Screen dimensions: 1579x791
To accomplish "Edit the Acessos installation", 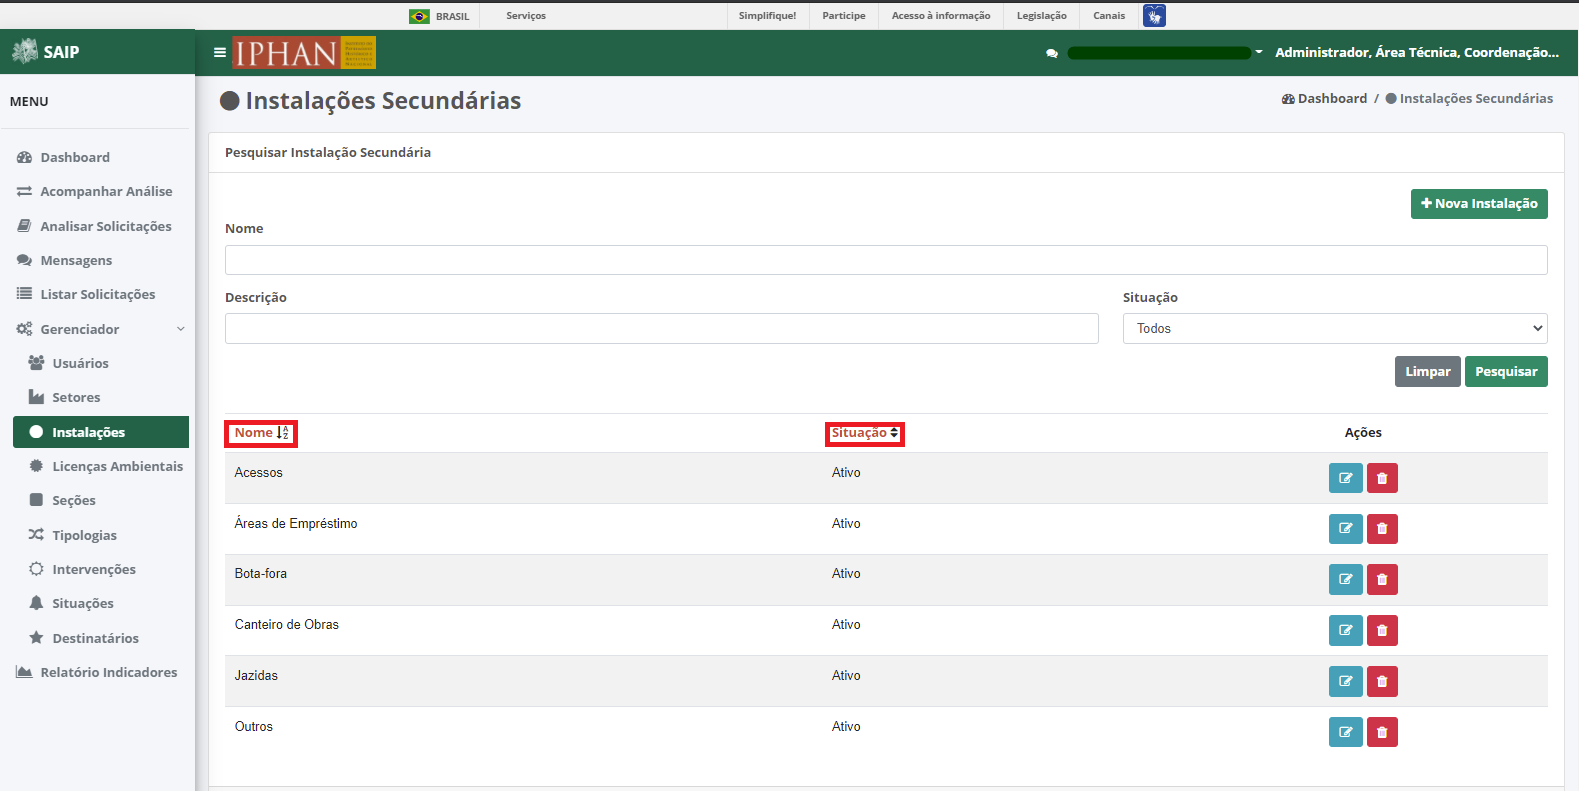I will pyautogui.click(x=1345, y=478).
